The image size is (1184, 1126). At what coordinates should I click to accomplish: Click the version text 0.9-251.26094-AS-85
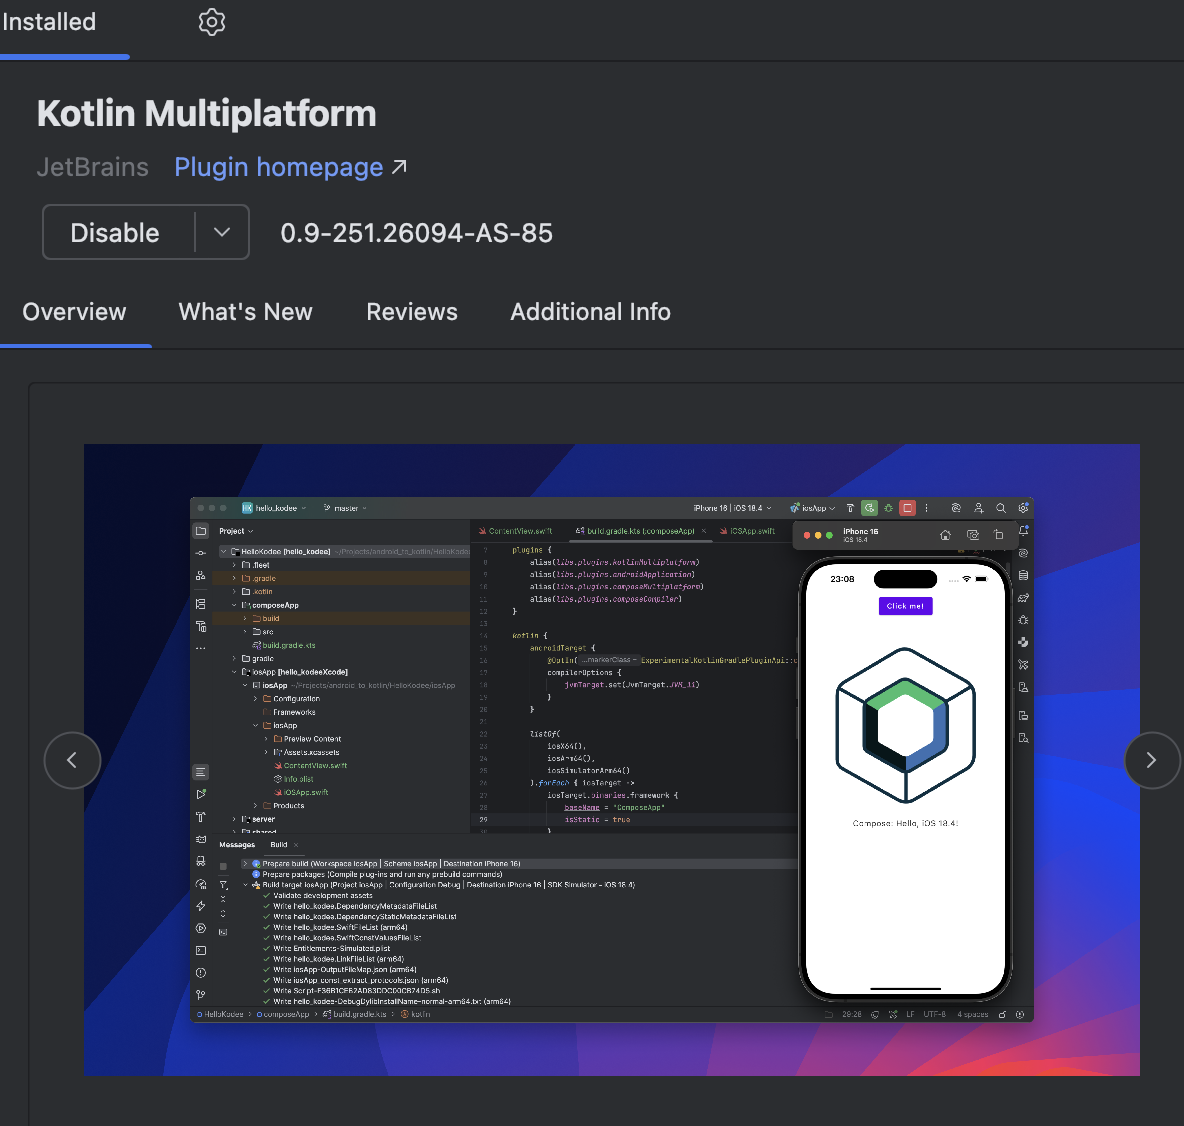(x=416, y=233)
